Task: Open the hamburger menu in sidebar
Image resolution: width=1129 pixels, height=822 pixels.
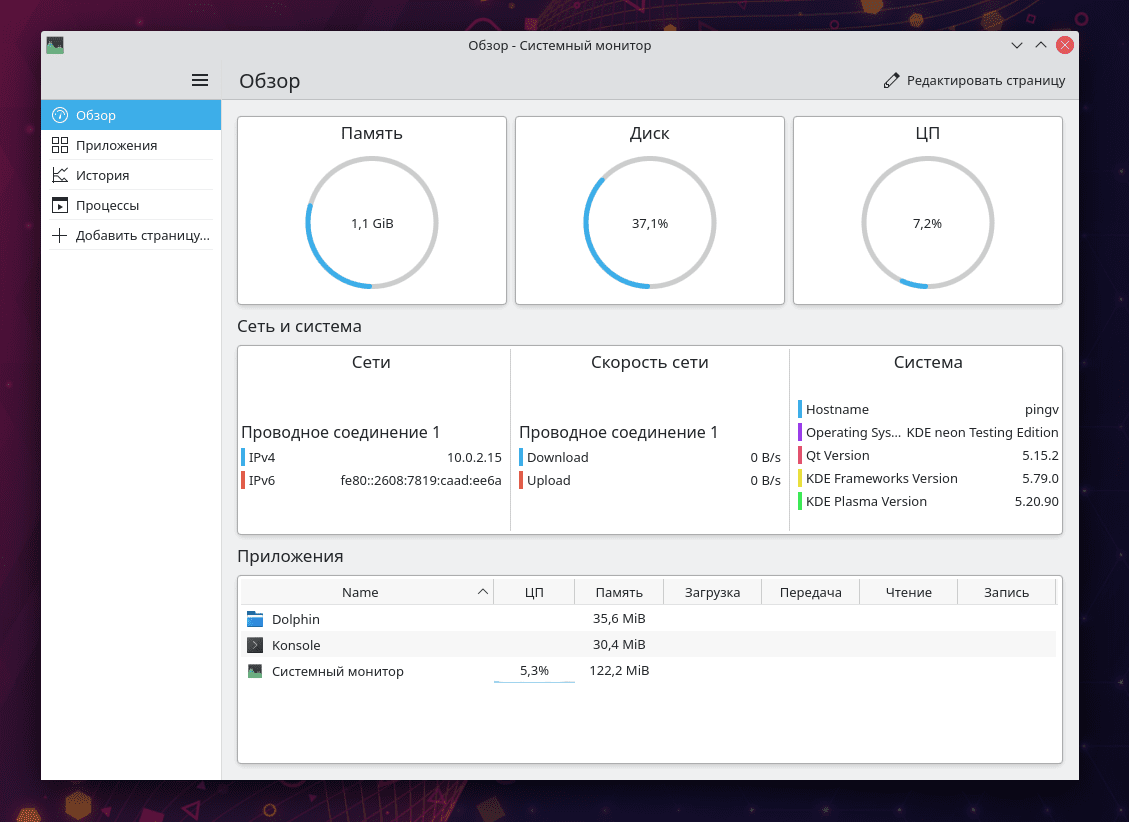Action: tap(200, 81)
